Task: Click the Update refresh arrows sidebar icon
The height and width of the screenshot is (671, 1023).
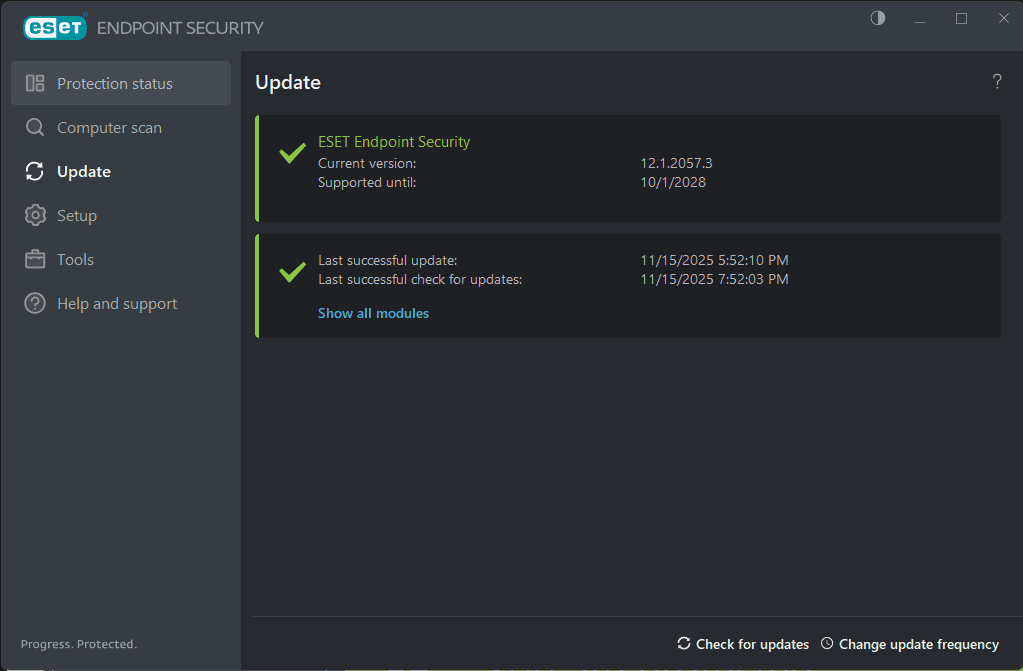Action: tap(35, 172)
